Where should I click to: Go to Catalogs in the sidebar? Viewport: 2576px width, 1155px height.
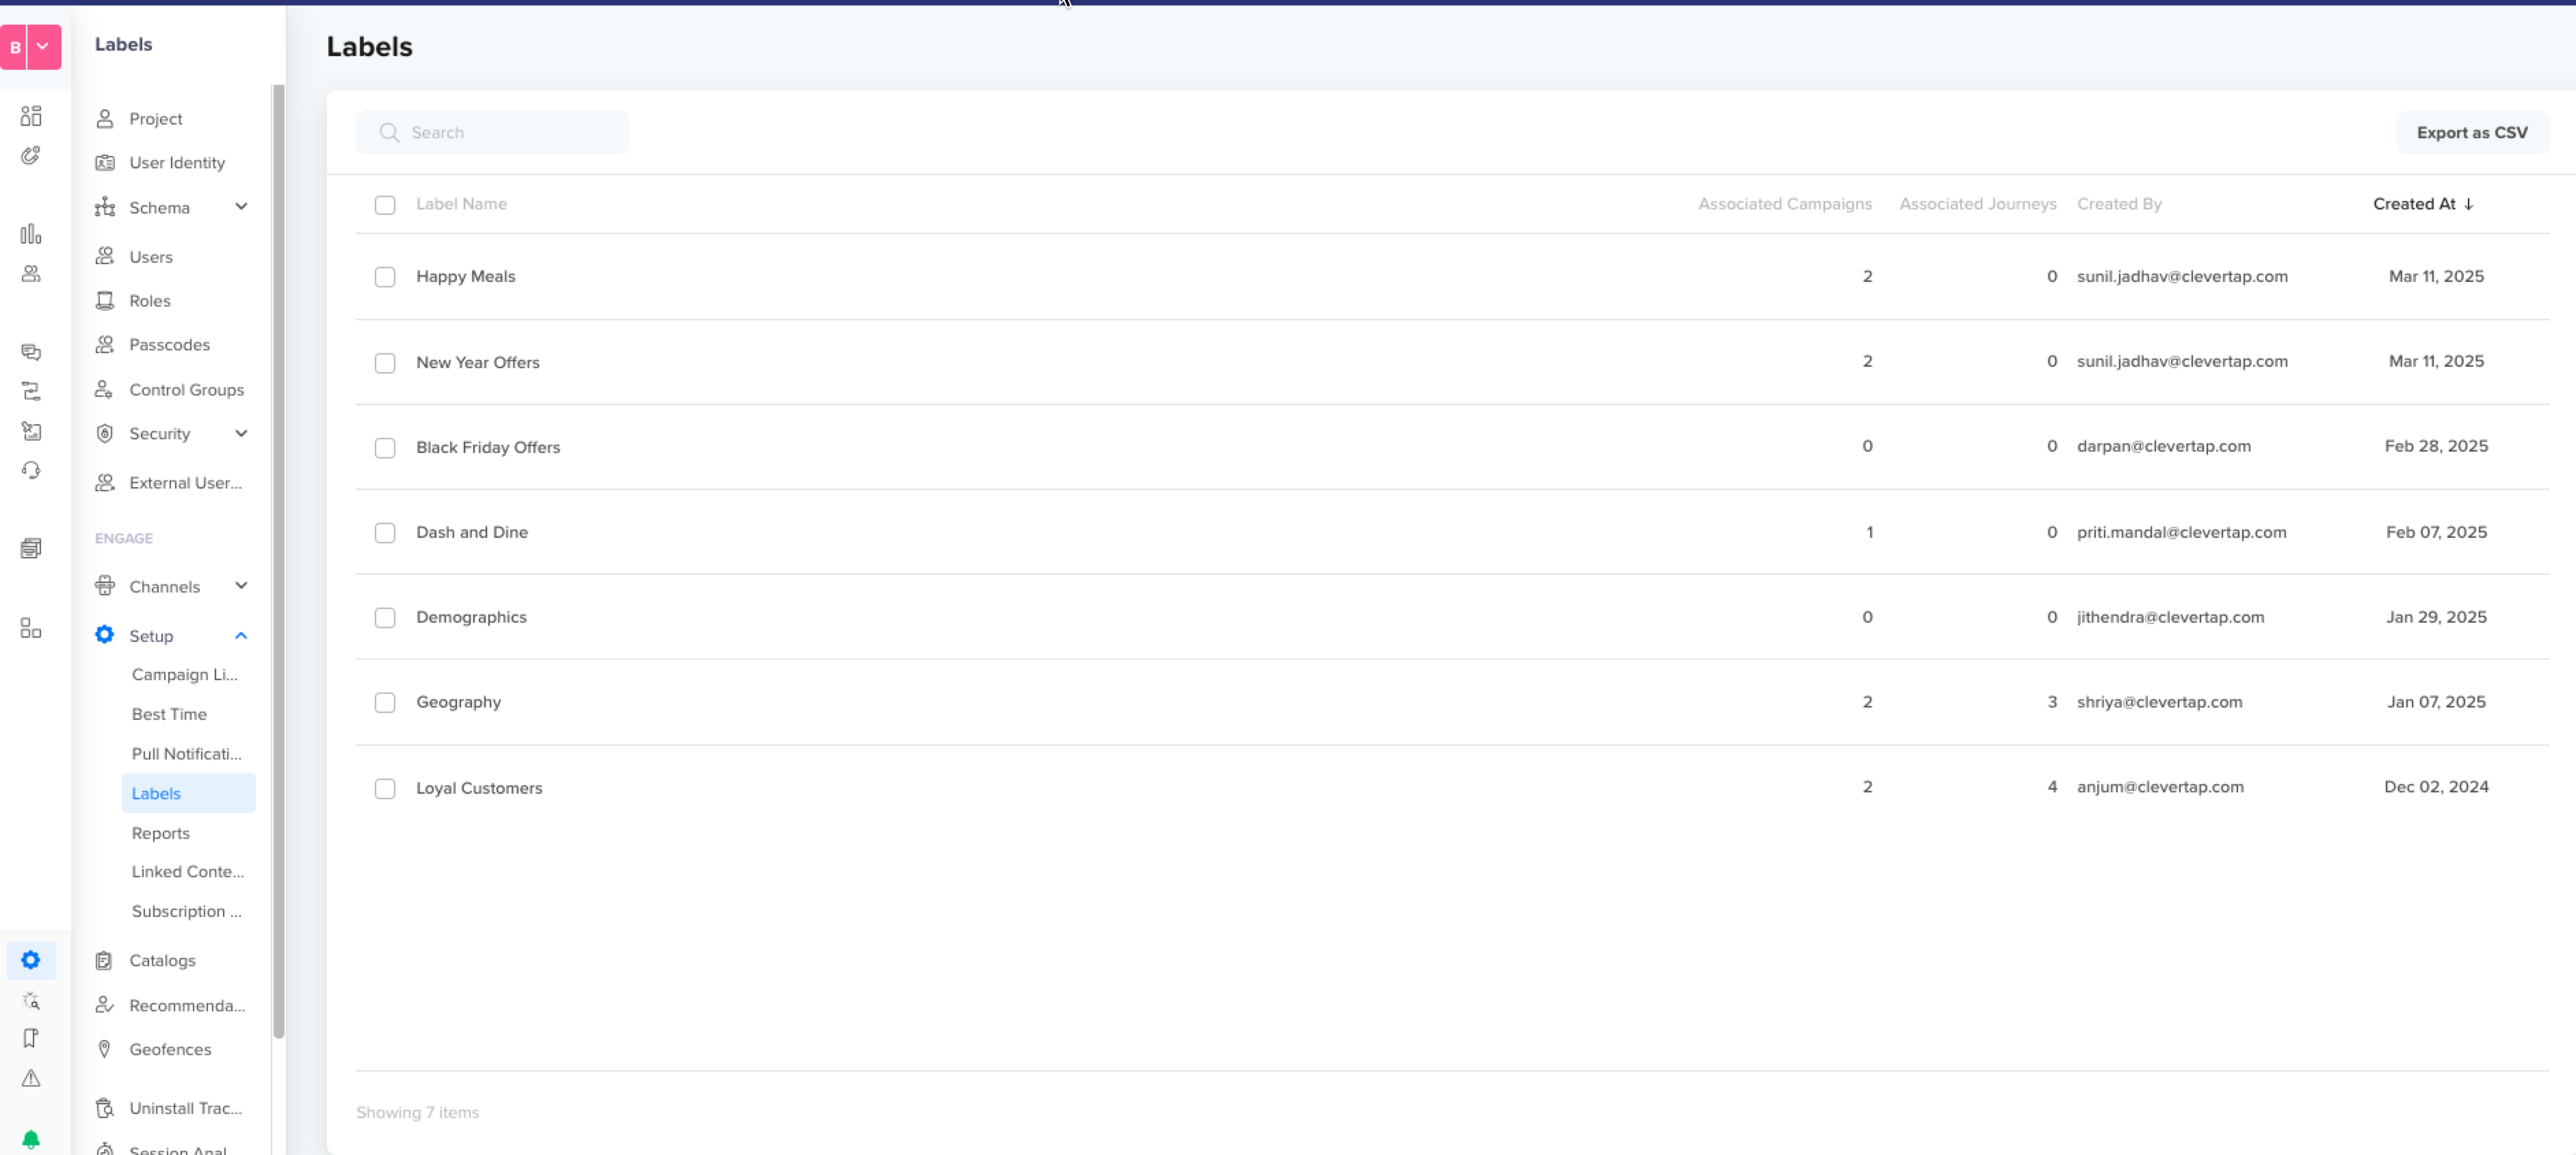162,960
